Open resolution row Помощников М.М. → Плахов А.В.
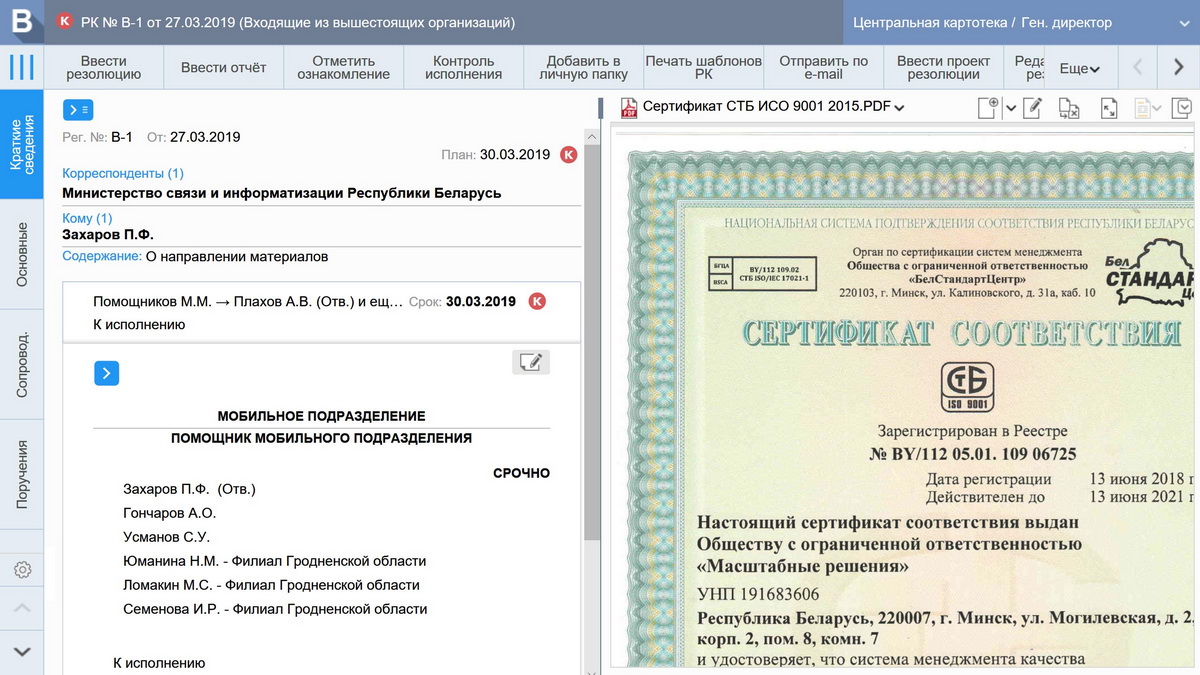 pos(321,312)
